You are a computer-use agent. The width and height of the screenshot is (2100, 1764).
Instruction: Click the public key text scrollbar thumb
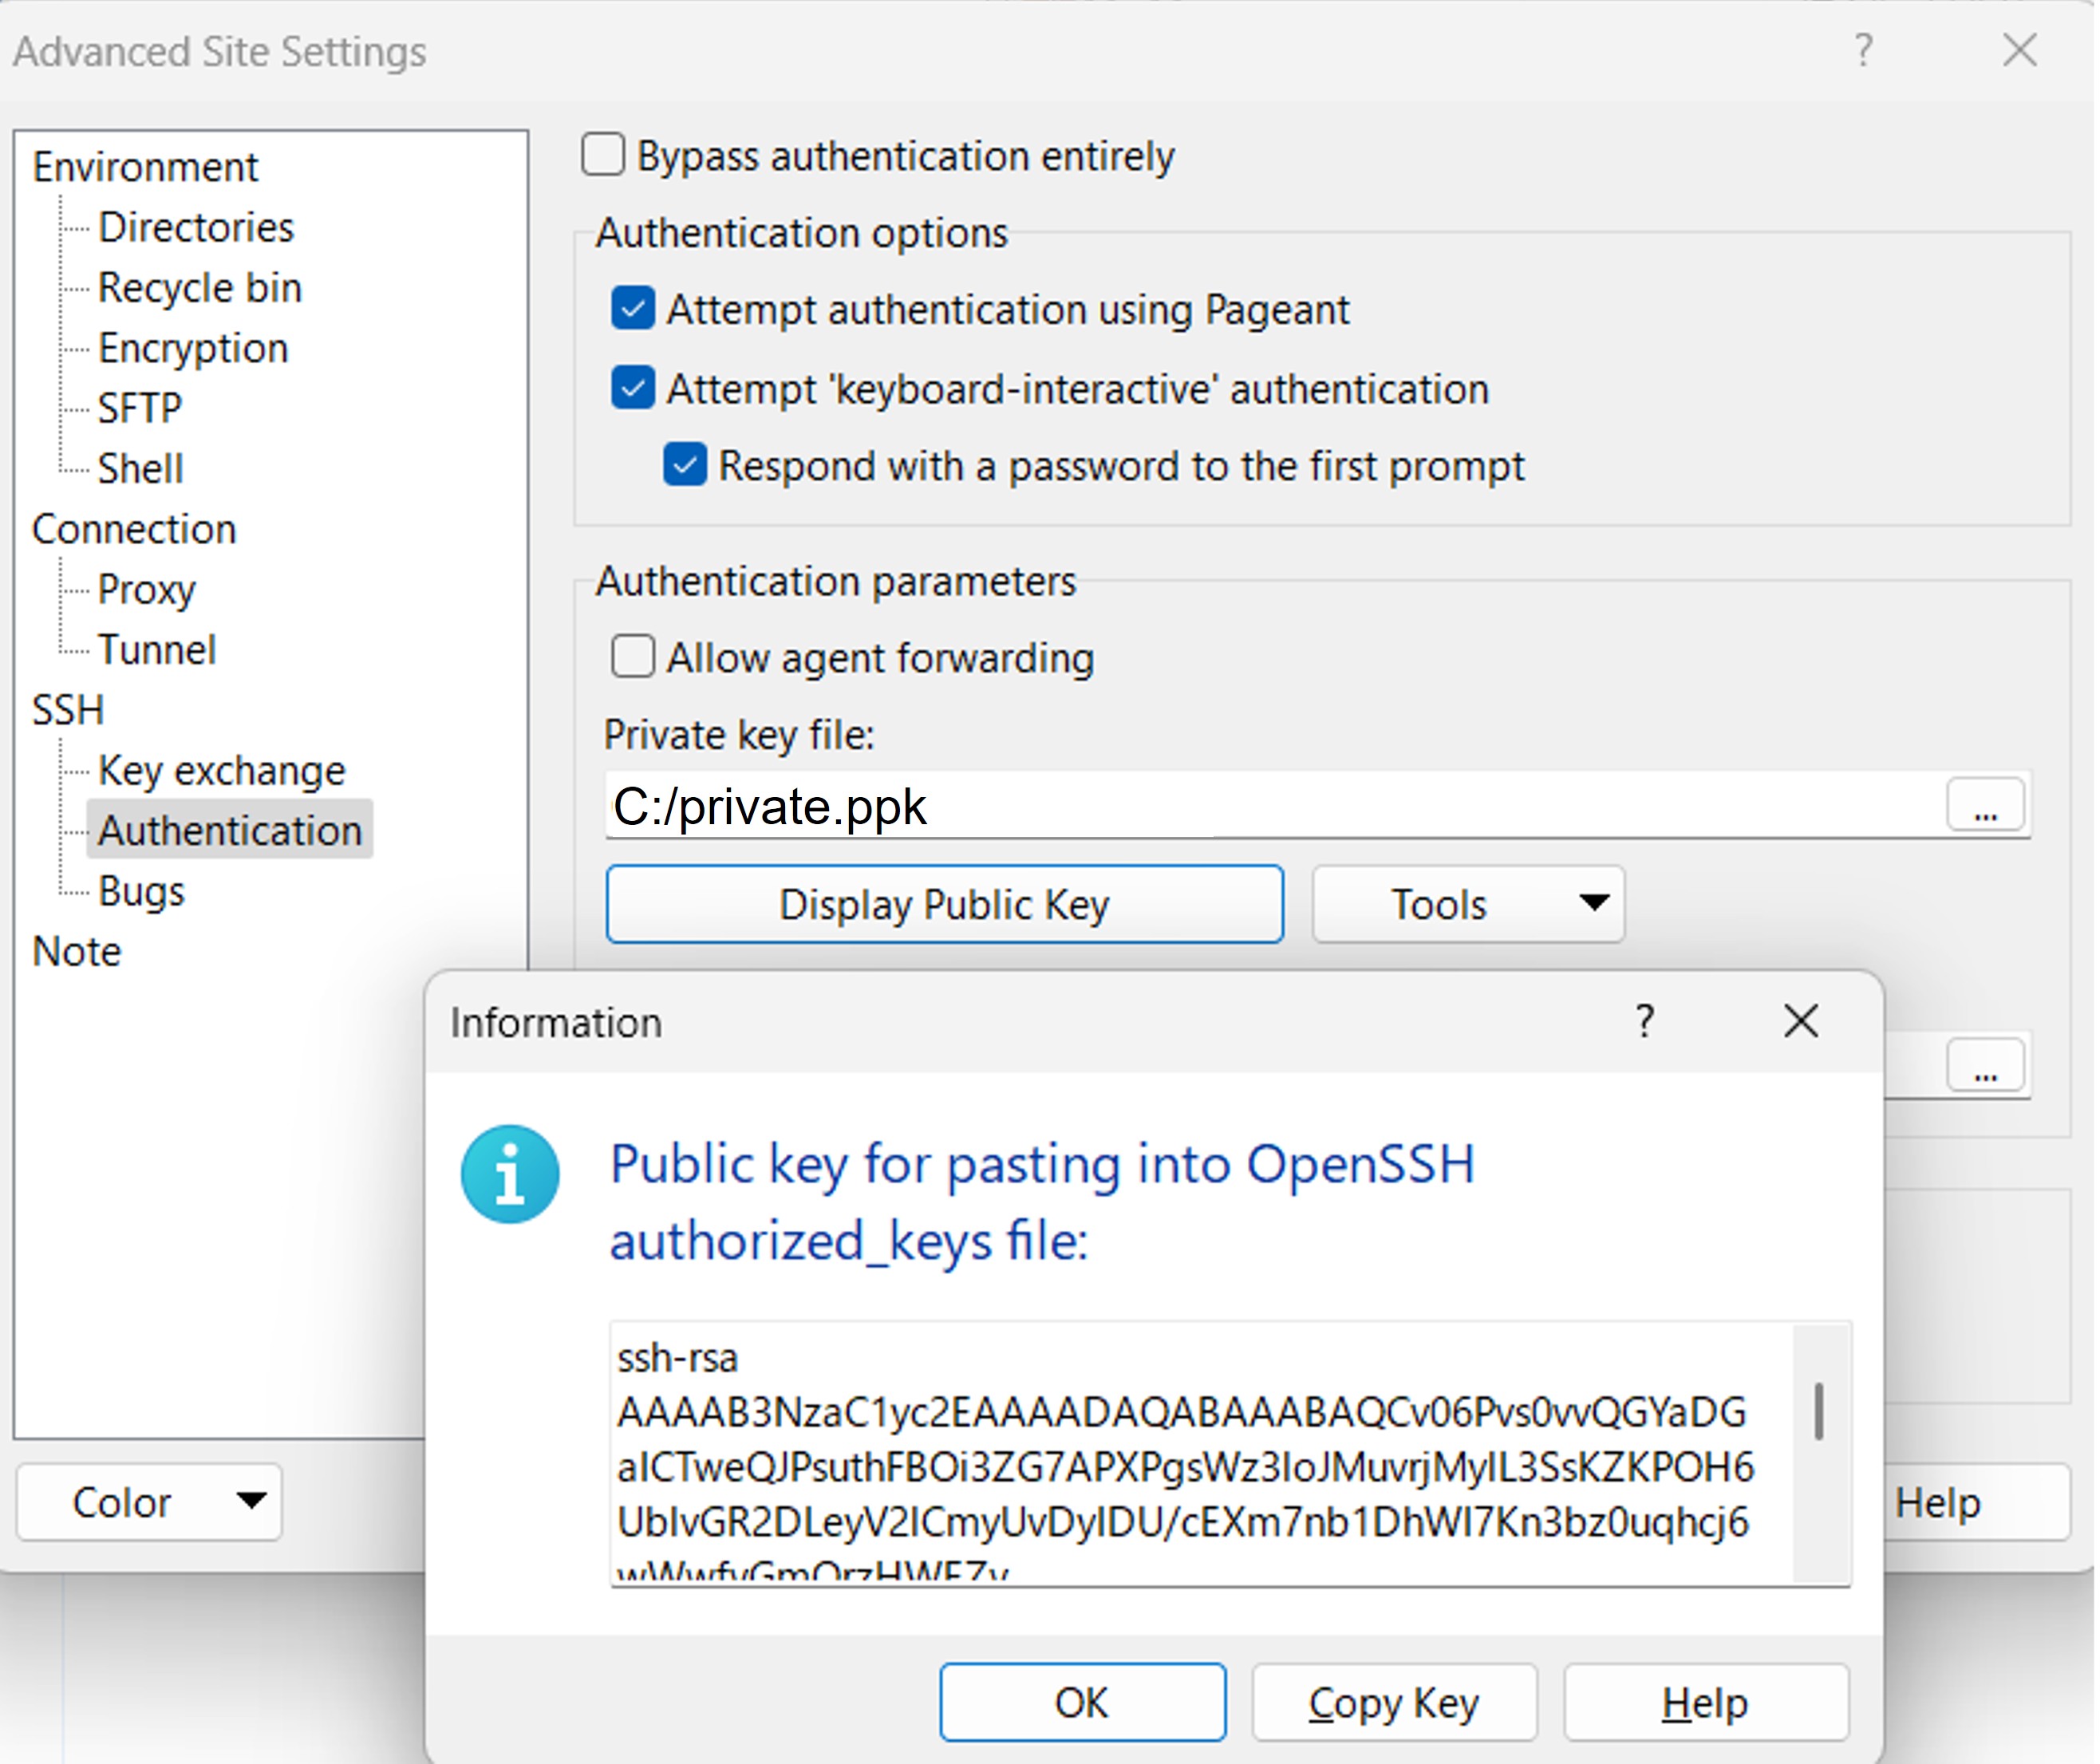[1818, 1411]
